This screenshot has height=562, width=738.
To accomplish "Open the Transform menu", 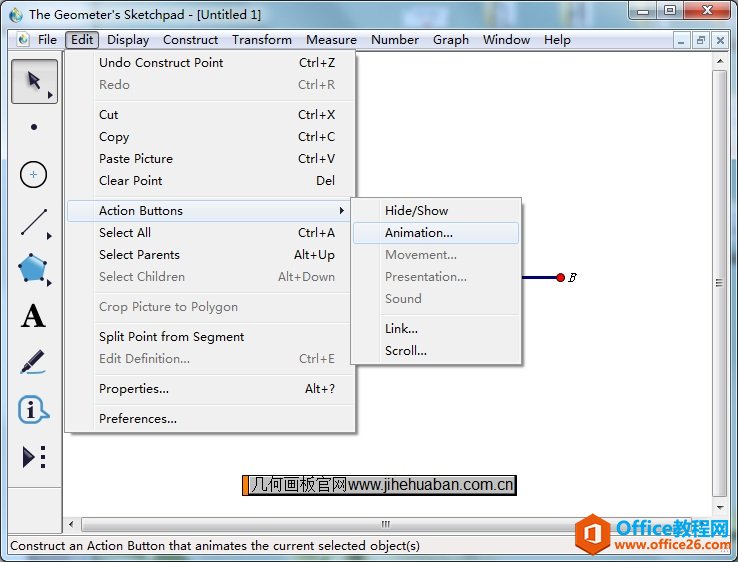I will [262, 40].
